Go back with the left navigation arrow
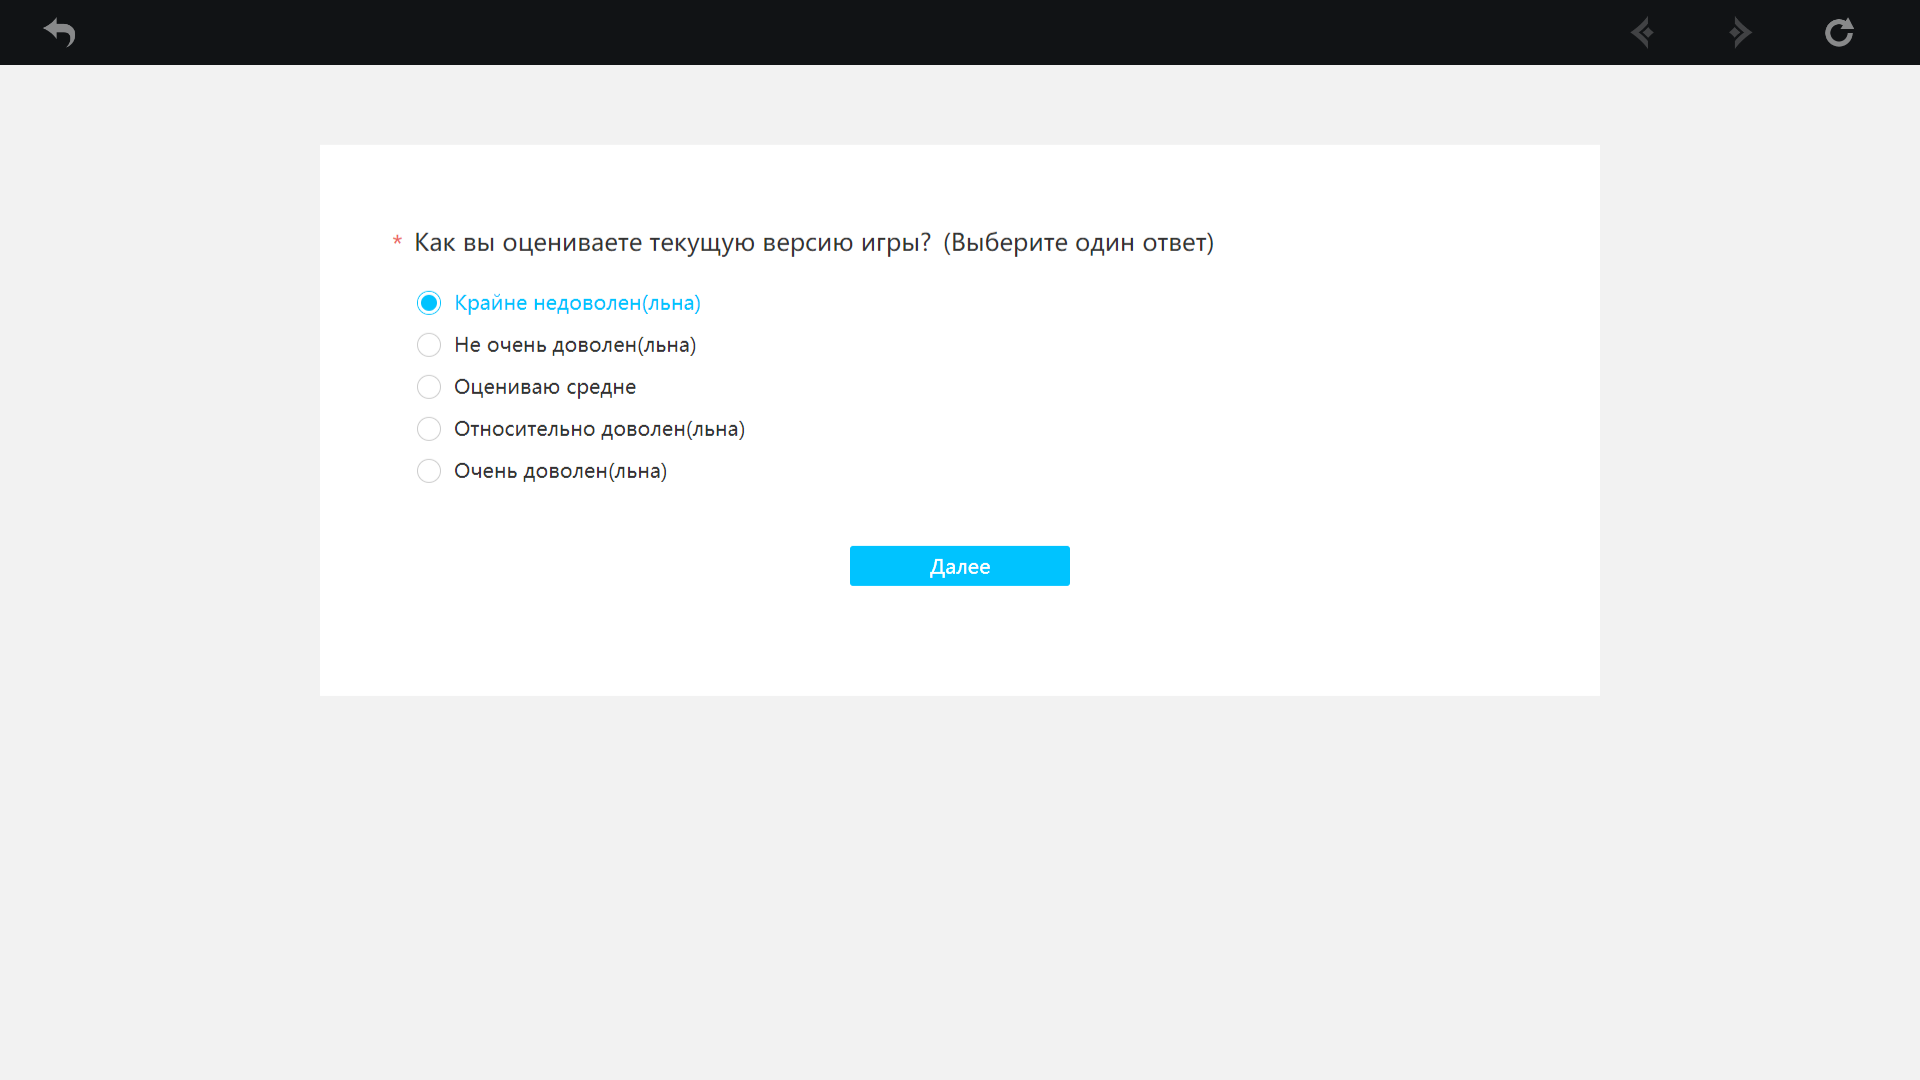The width and height of the screenshot is (1920, 1080). coord(1642,32)
